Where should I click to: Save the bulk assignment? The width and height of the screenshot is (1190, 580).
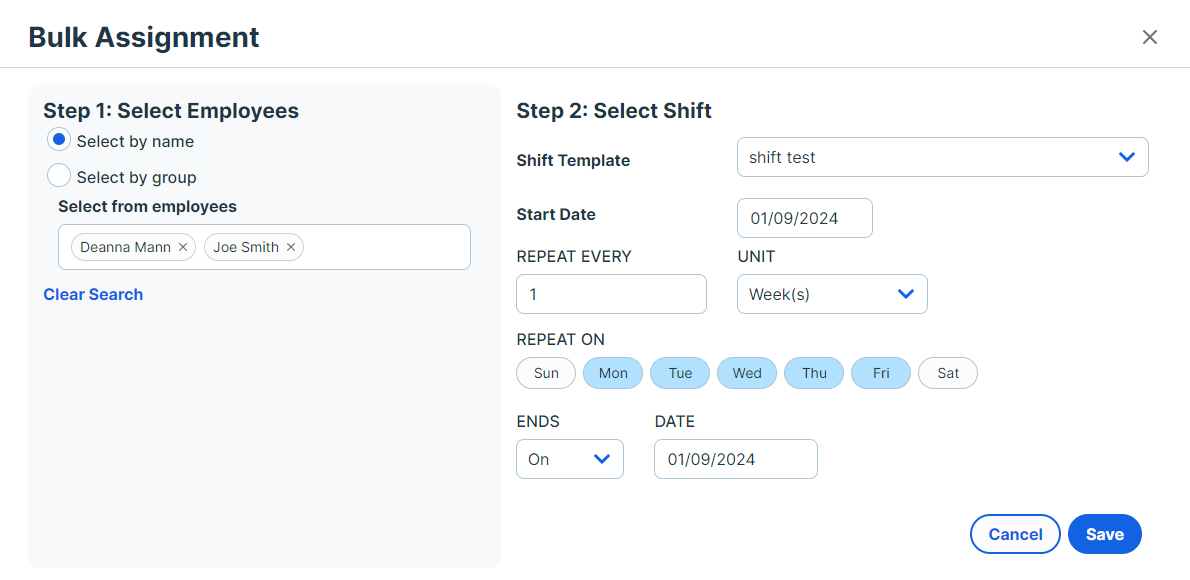(1104, 534)
